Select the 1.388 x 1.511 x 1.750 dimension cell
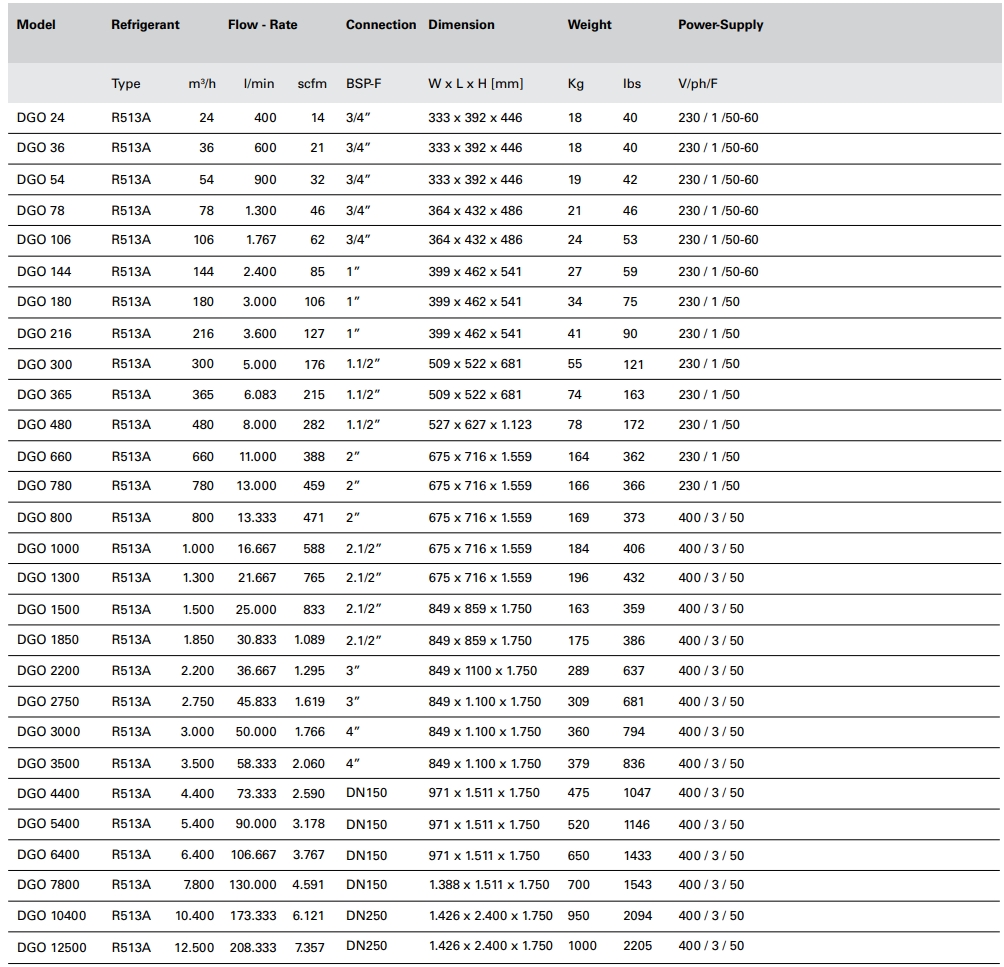 tap(490, 885)
